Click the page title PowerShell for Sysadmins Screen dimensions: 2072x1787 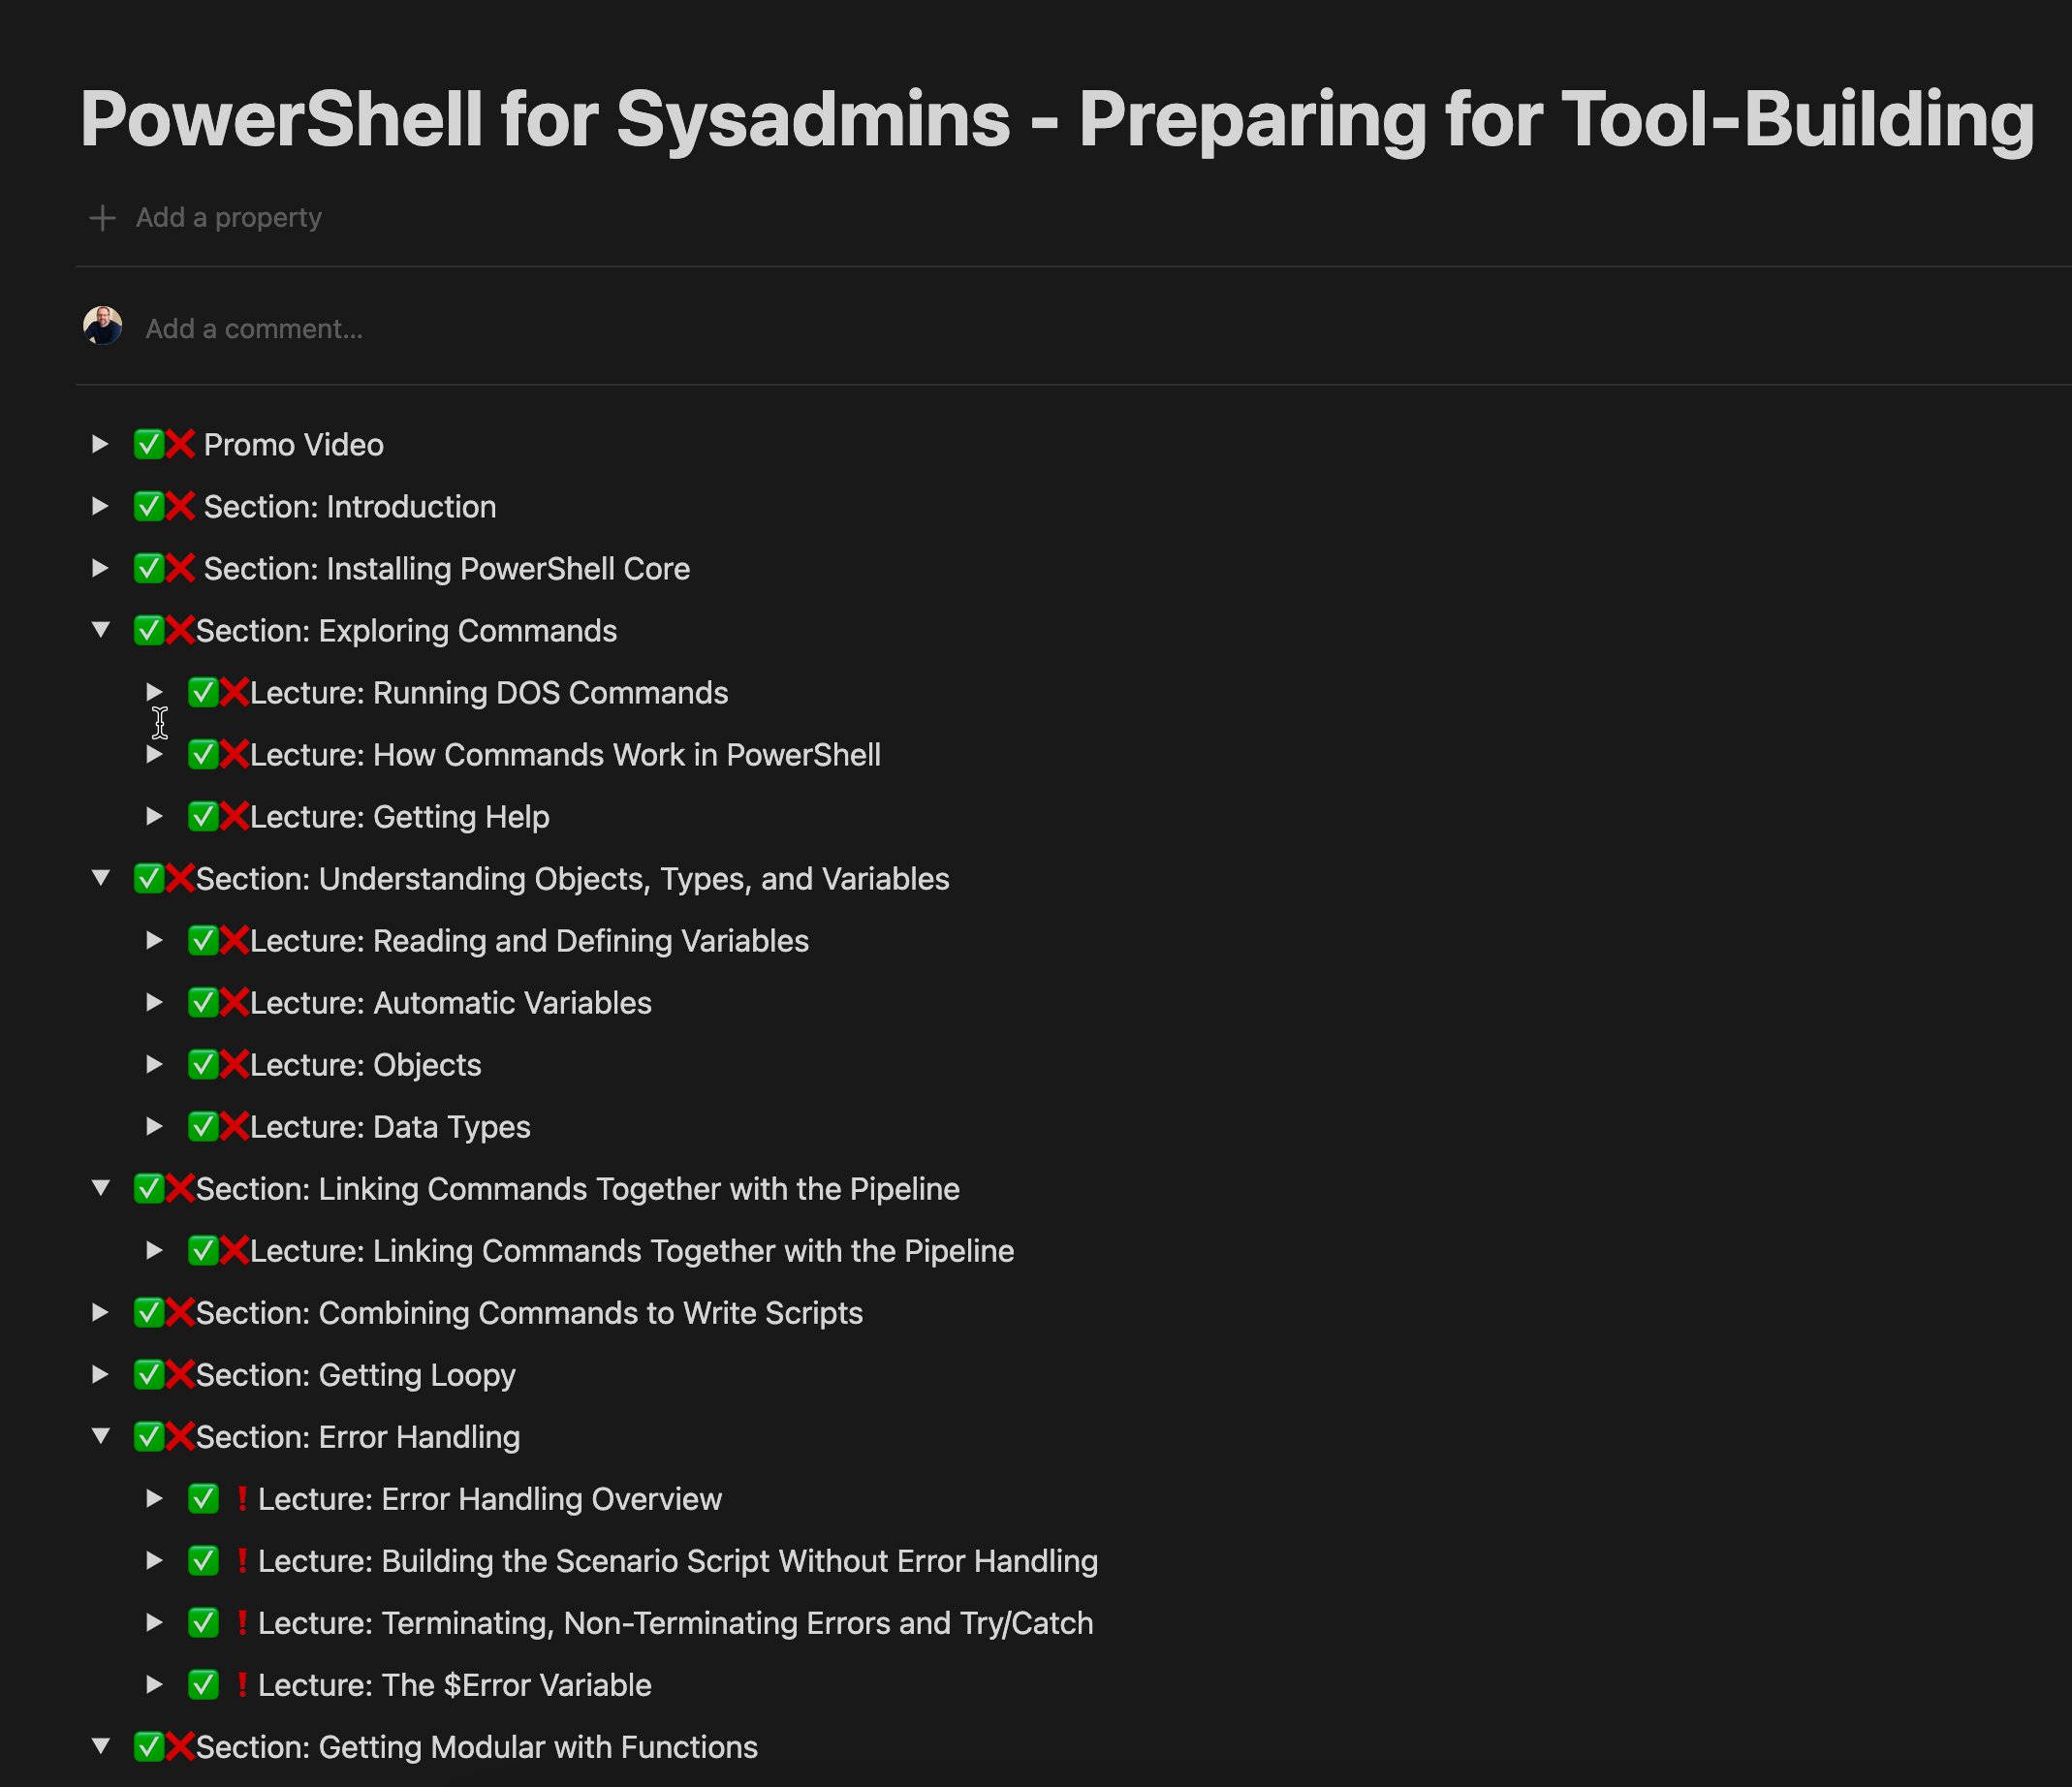(1056, 120)
